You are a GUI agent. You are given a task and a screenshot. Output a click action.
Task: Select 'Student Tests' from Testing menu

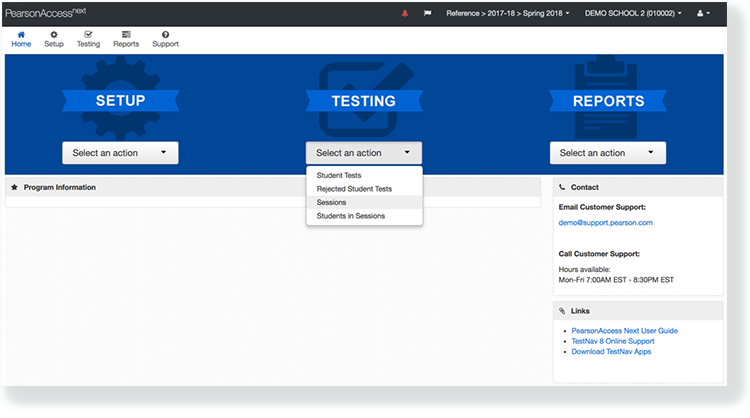(x=339, y=176)
